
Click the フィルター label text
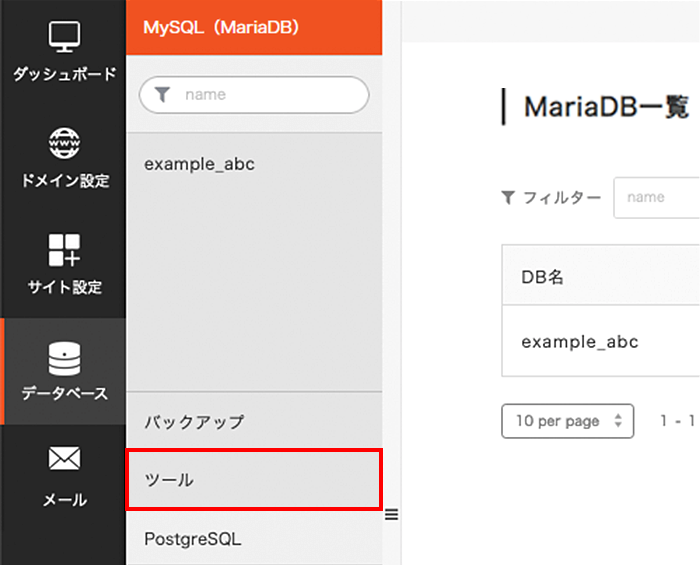click(x=562, y=197)
